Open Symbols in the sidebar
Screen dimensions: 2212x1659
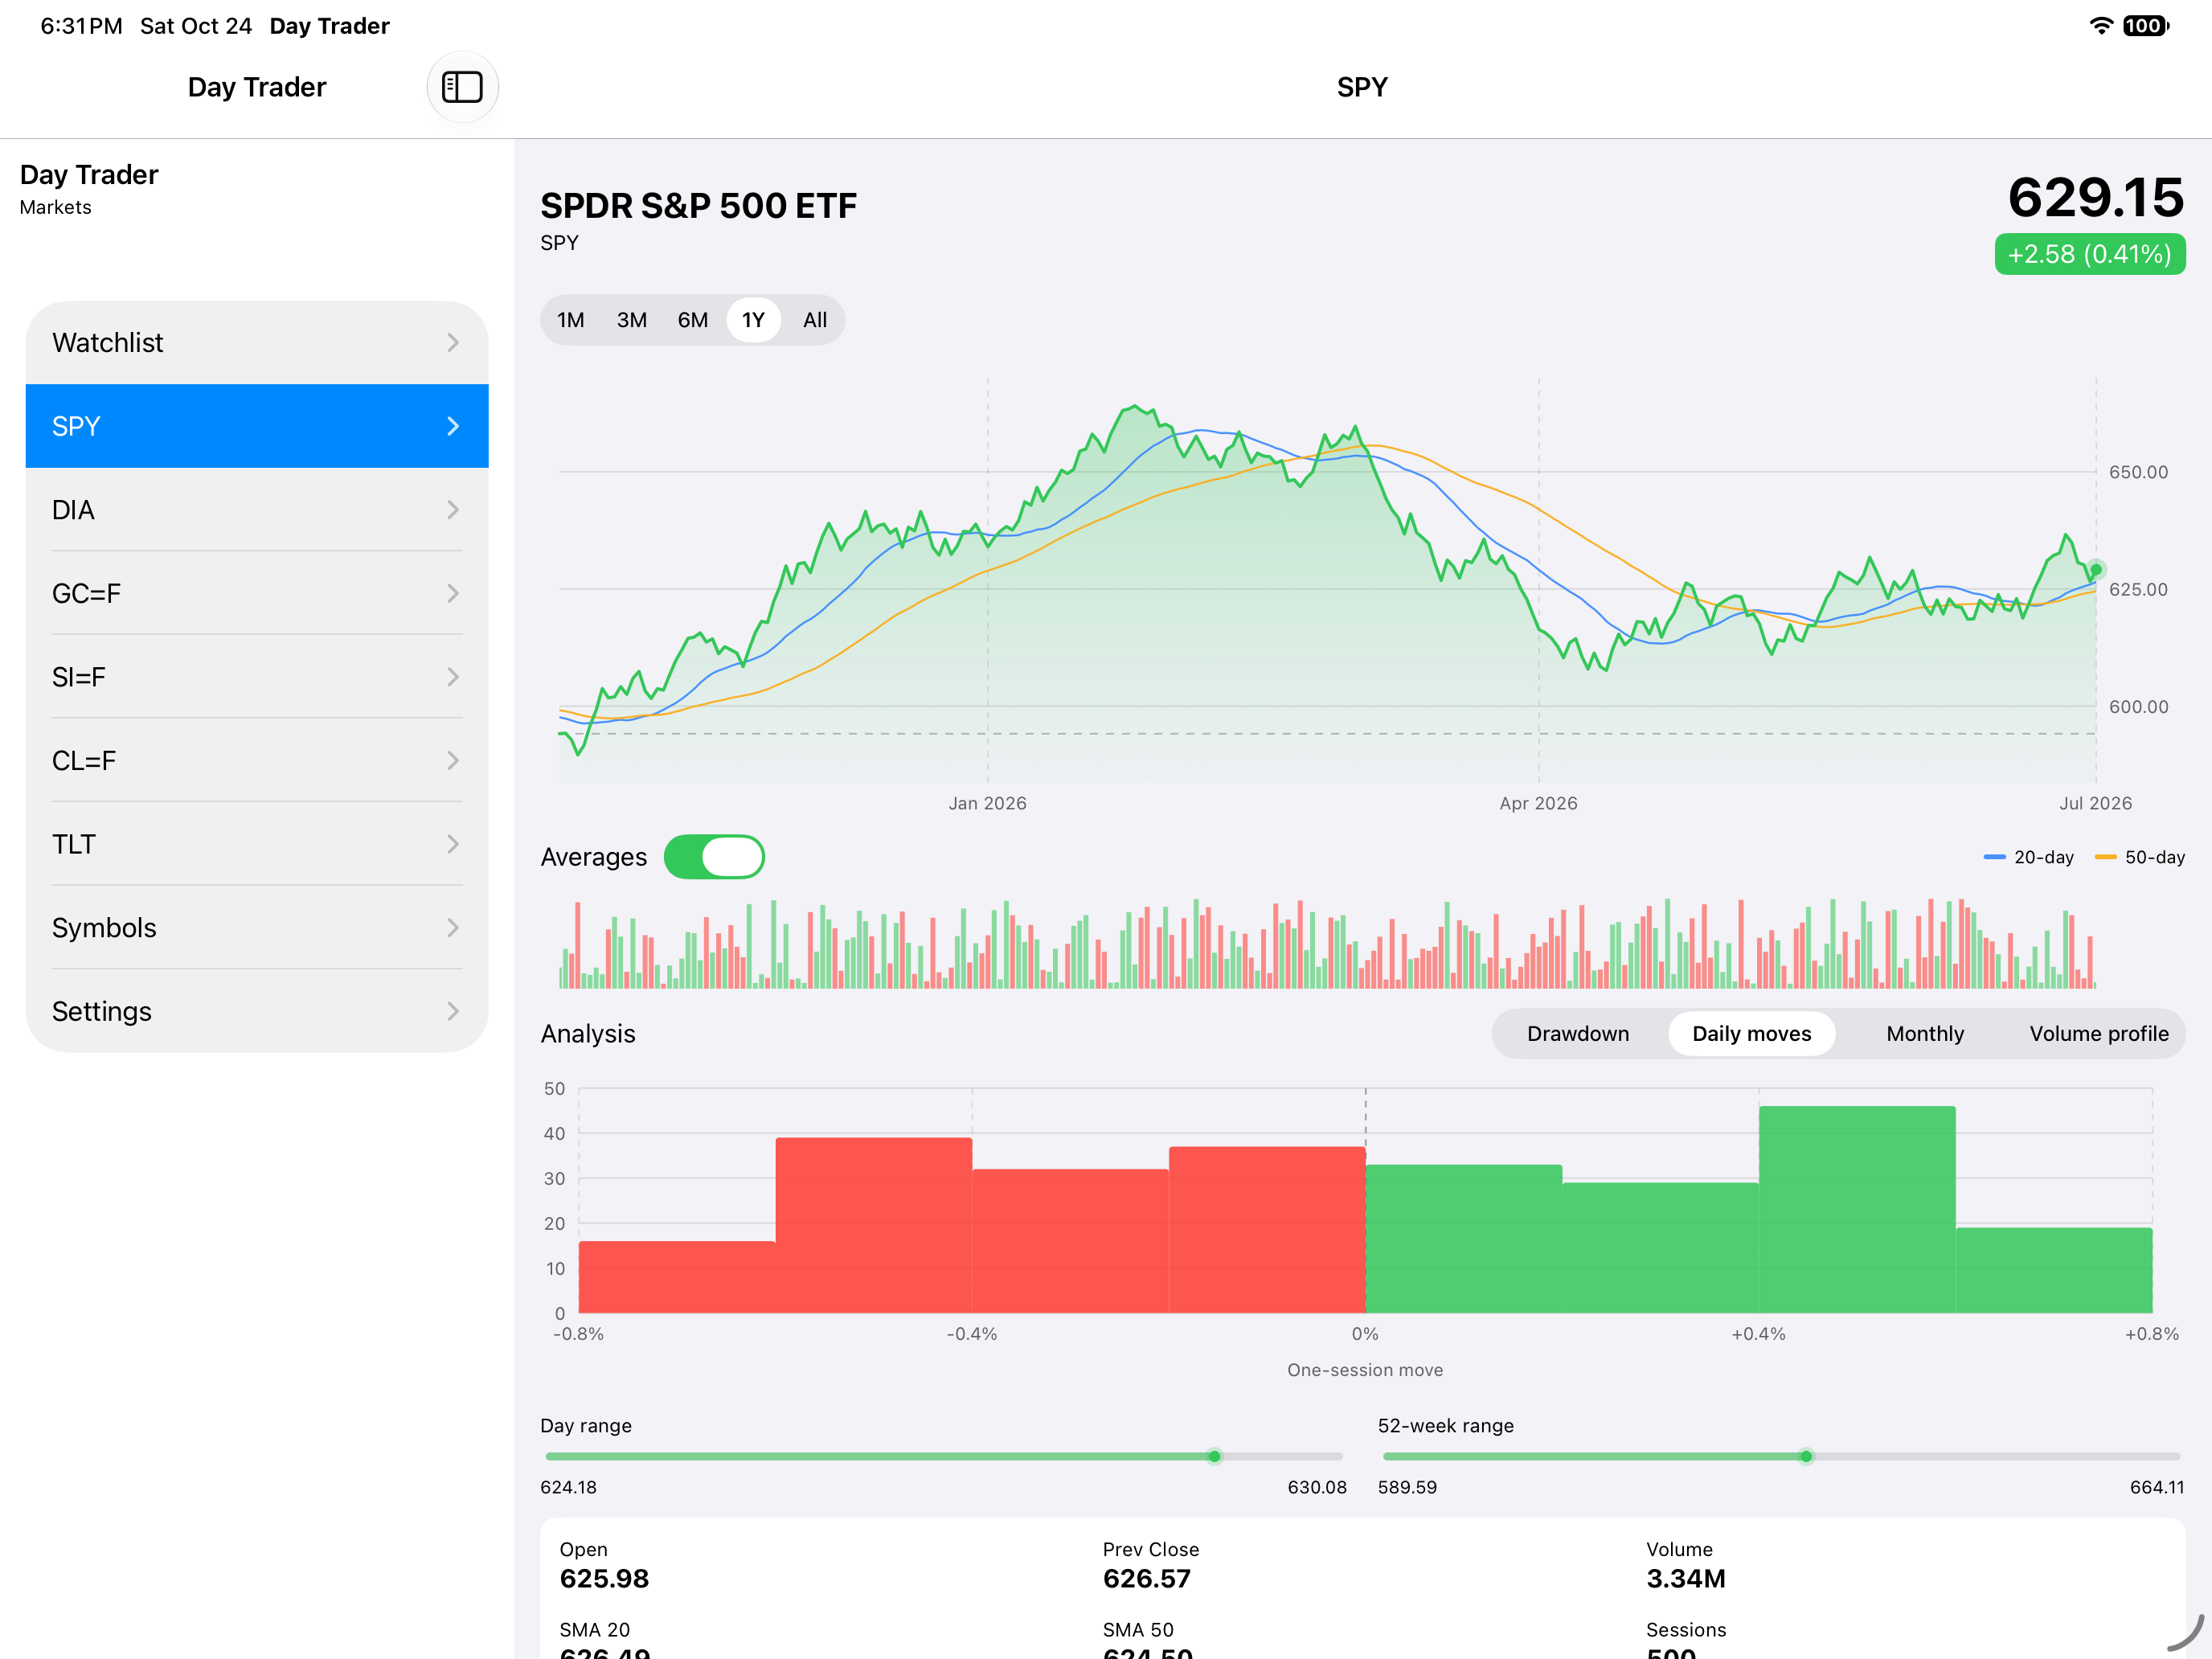pos(257,928)
